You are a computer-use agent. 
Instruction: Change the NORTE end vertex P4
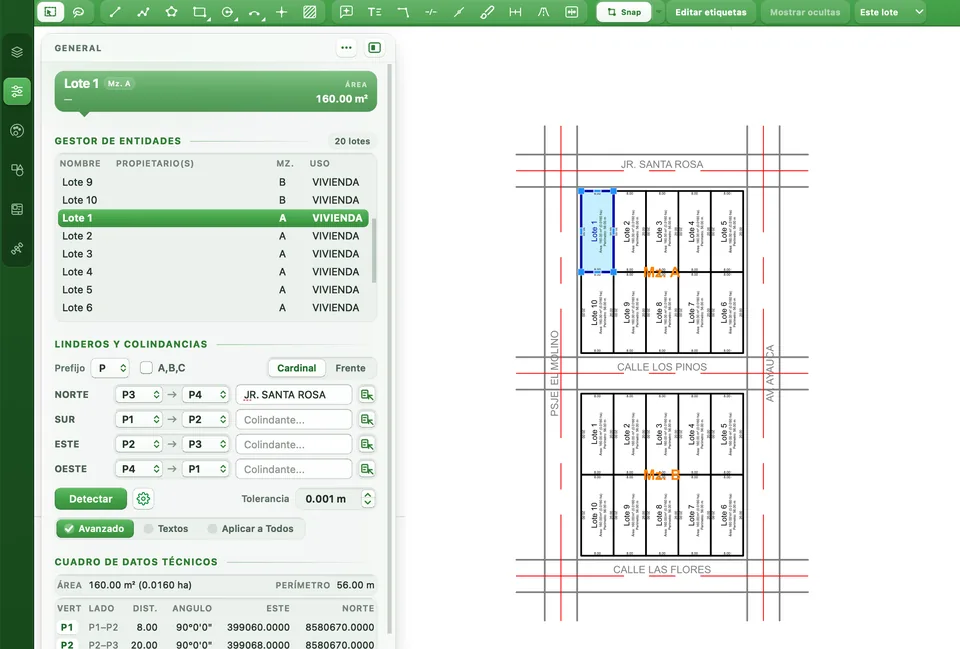point(206,395)
